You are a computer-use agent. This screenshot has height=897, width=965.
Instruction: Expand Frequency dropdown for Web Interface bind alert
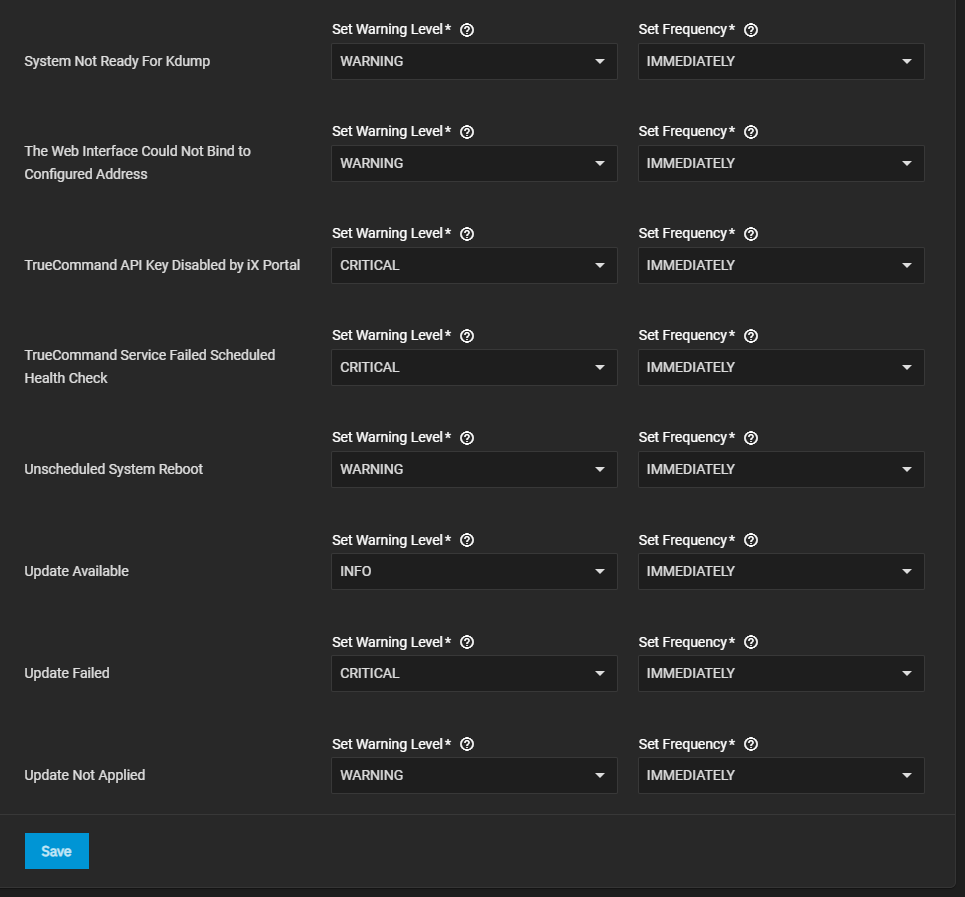pos(781,164)
